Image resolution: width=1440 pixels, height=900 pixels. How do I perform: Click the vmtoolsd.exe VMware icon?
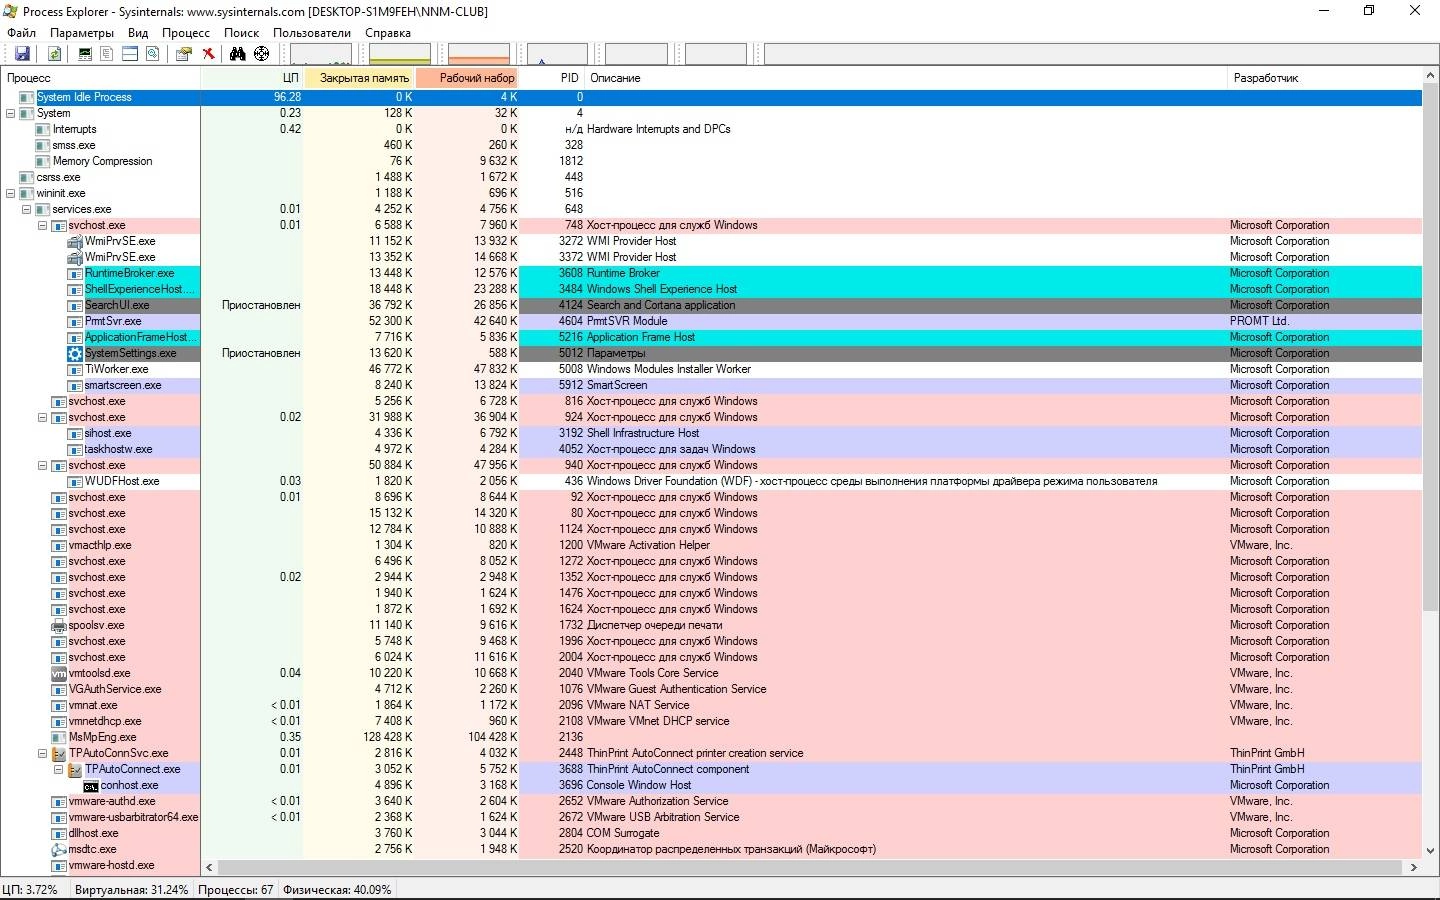coord(59,673)
